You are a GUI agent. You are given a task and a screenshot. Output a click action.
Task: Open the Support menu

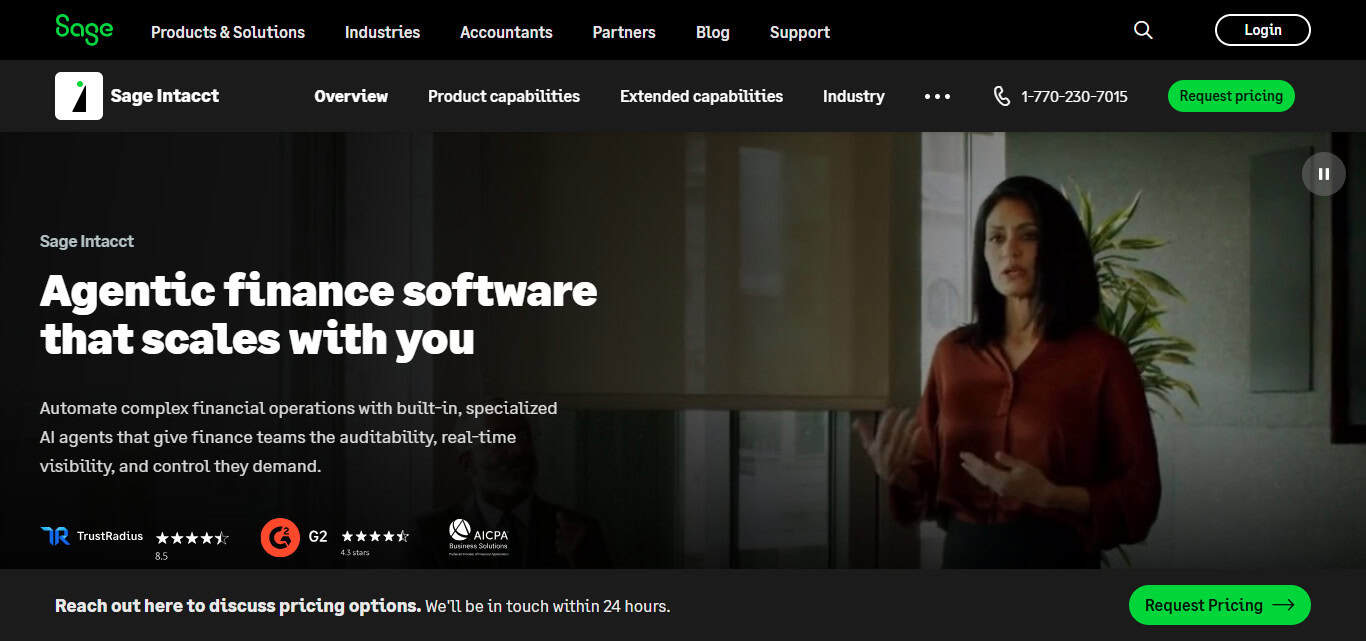800,32
